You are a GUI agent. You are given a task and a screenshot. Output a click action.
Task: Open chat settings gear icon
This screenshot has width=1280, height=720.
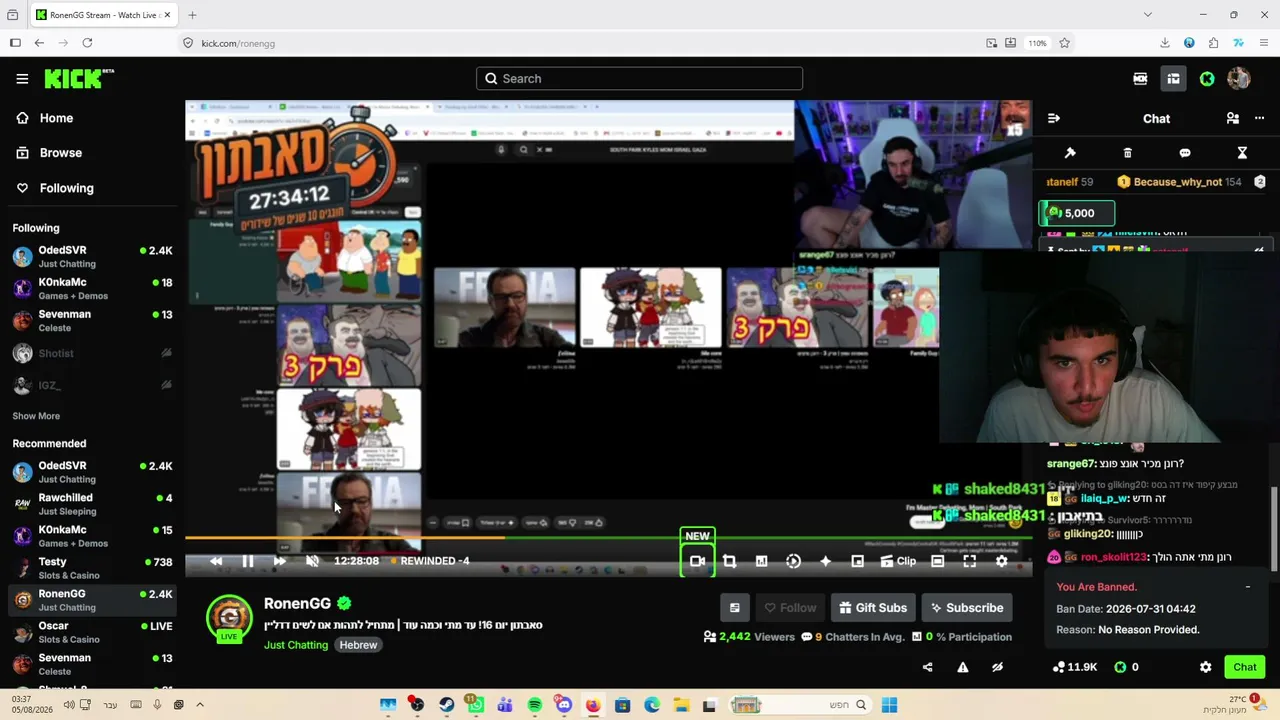(x=1205, y=667)
